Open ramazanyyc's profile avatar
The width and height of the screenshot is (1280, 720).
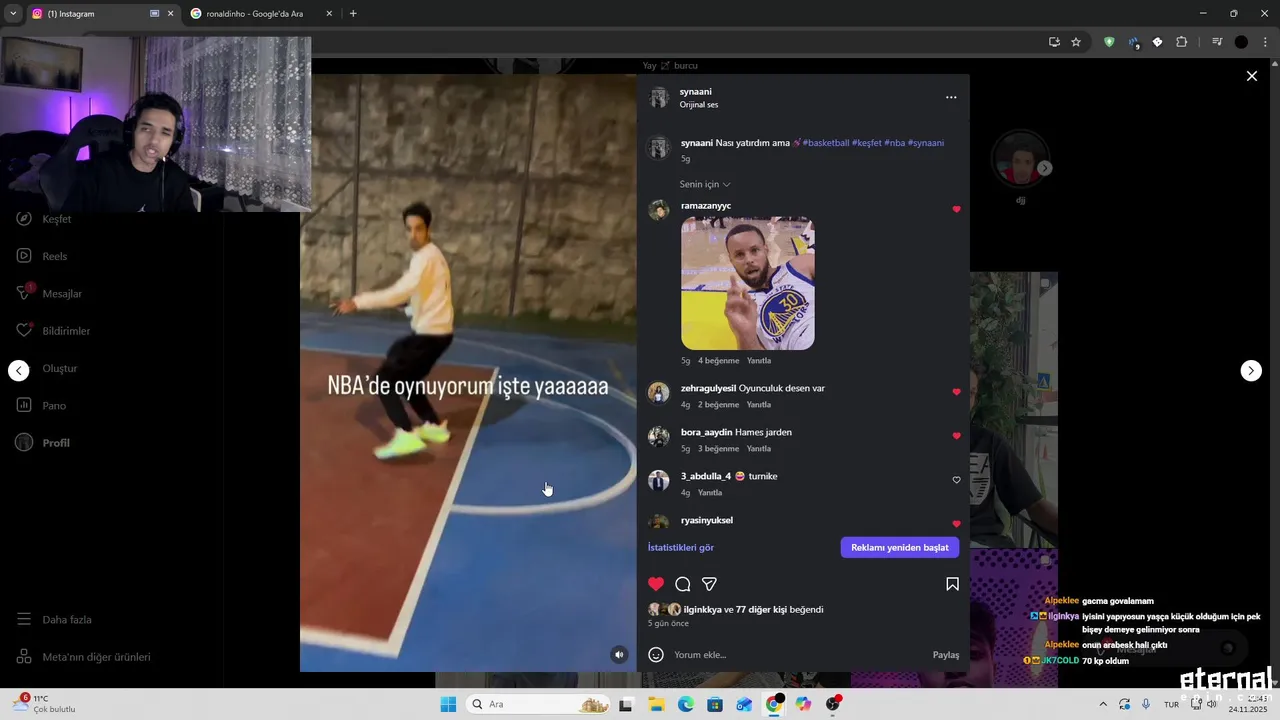pos(658,210)
